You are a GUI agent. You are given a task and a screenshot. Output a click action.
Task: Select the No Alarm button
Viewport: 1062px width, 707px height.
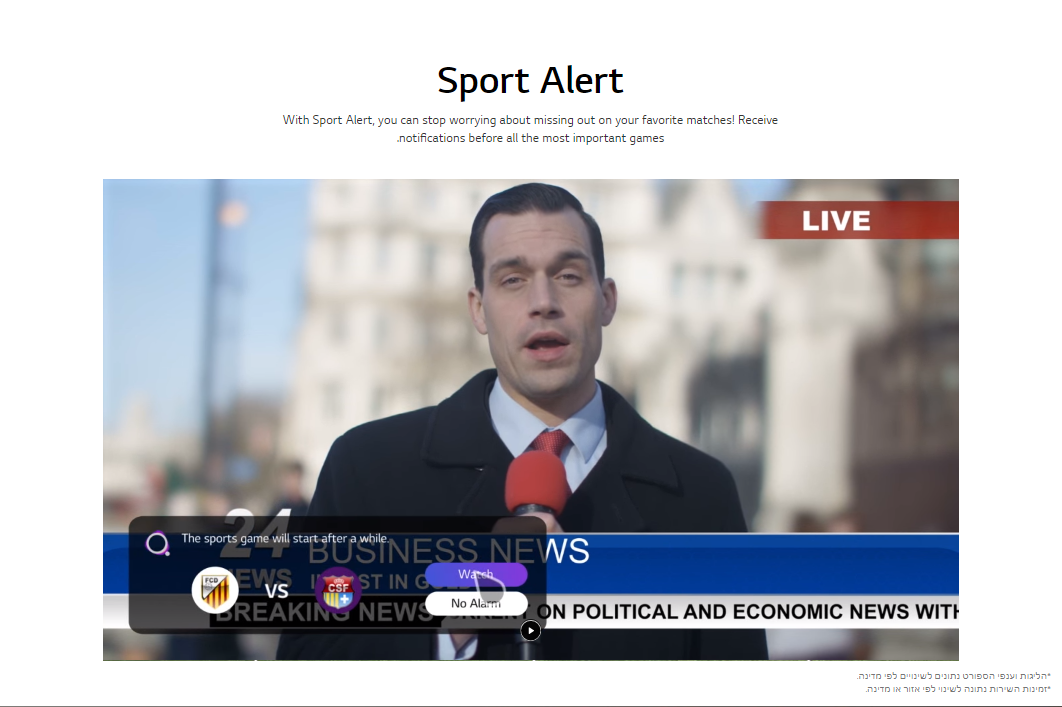click(476, 603)
